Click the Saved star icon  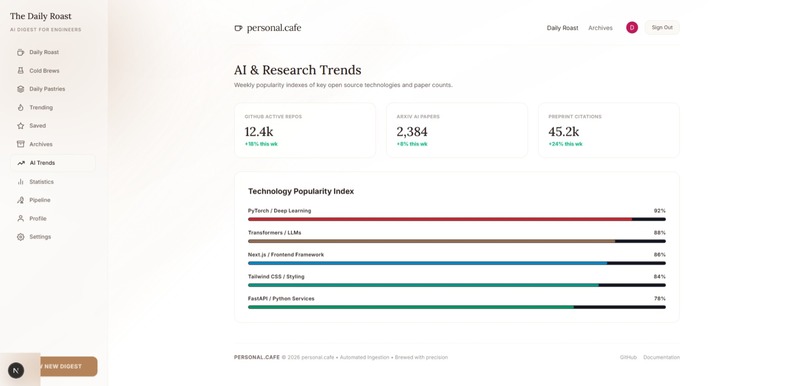click(21, 126)
